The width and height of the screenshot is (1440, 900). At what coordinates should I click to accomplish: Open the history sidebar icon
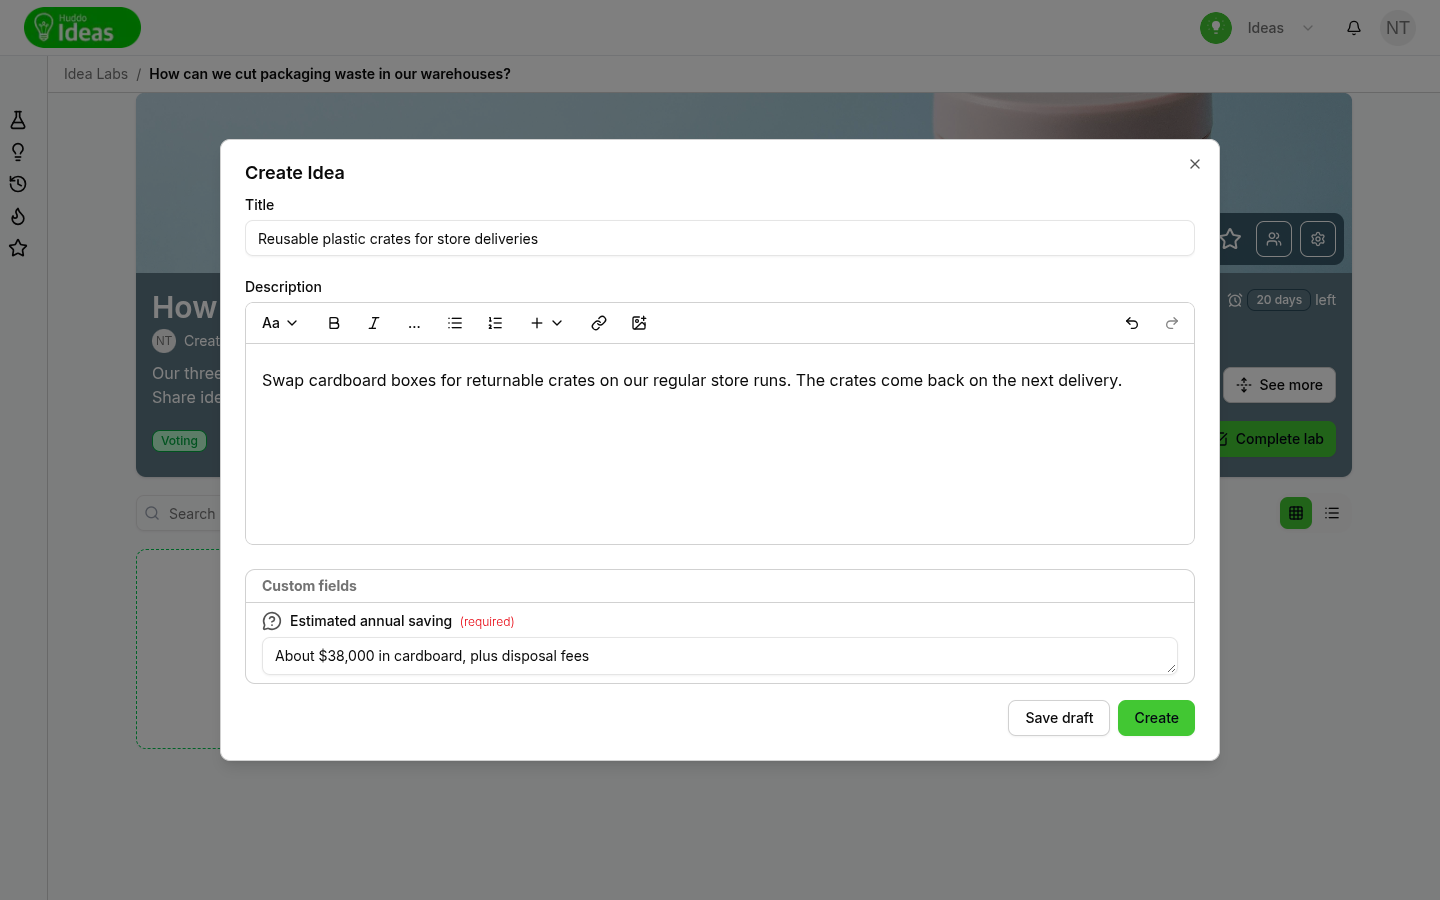point(18,184)
